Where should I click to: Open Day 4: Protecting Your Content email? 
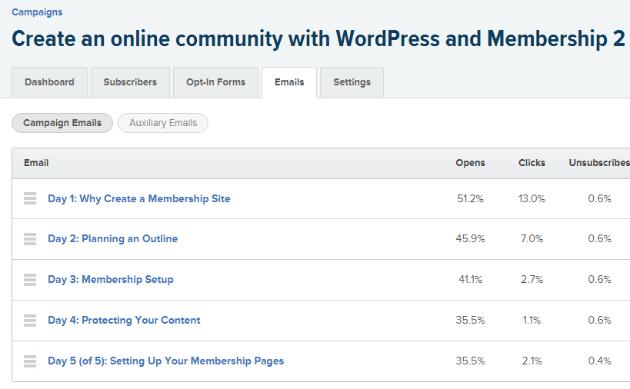click(124, 320)
